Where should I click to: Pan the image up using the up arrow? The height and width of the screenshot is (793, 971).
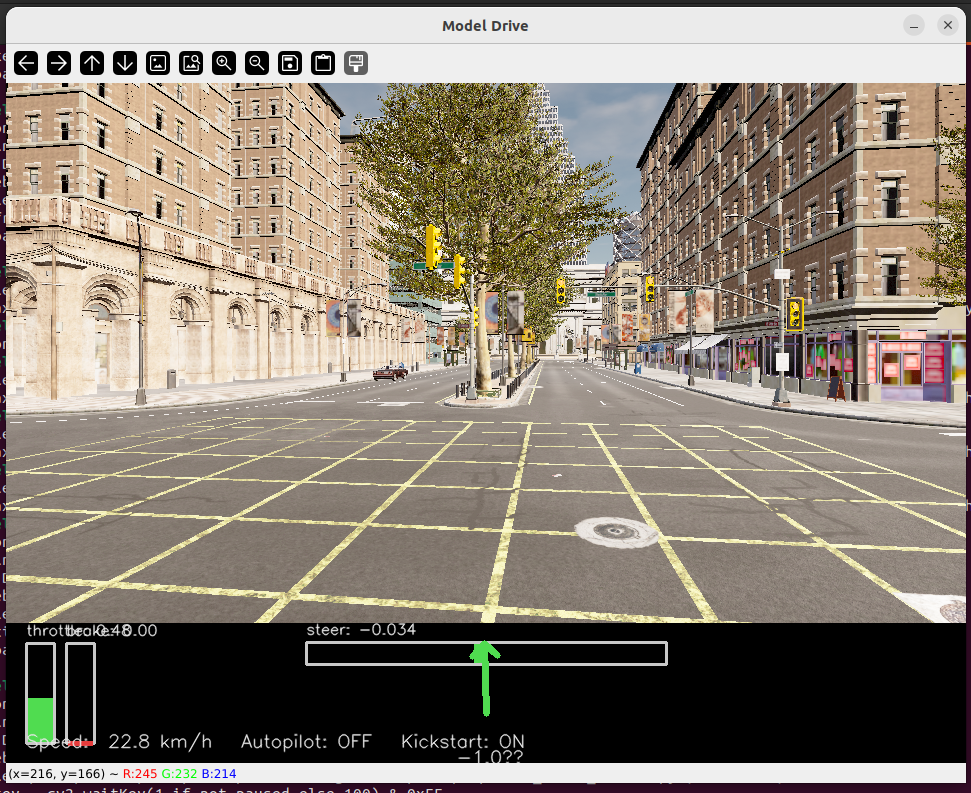point(91,63)
